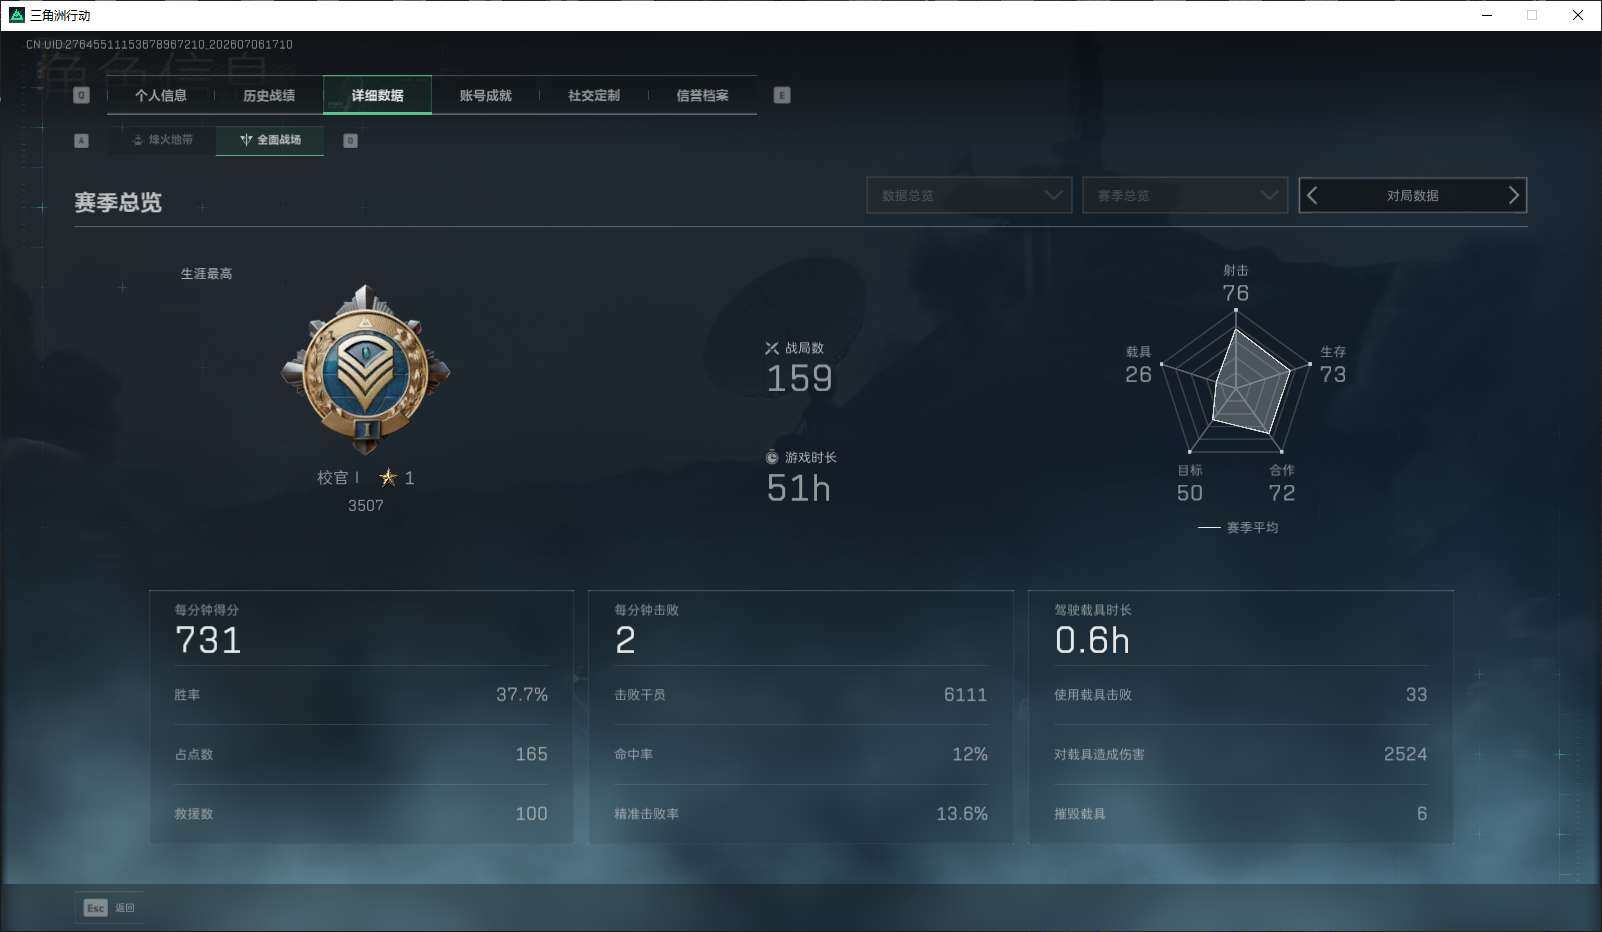Click the 命中率 12% row

click(801, 754)
